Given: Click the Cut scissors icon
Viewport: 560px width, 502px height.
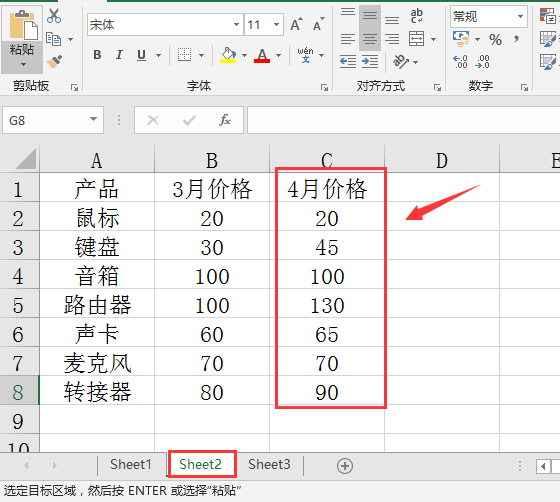Looking at the screenshot, I should pos(54,16).
